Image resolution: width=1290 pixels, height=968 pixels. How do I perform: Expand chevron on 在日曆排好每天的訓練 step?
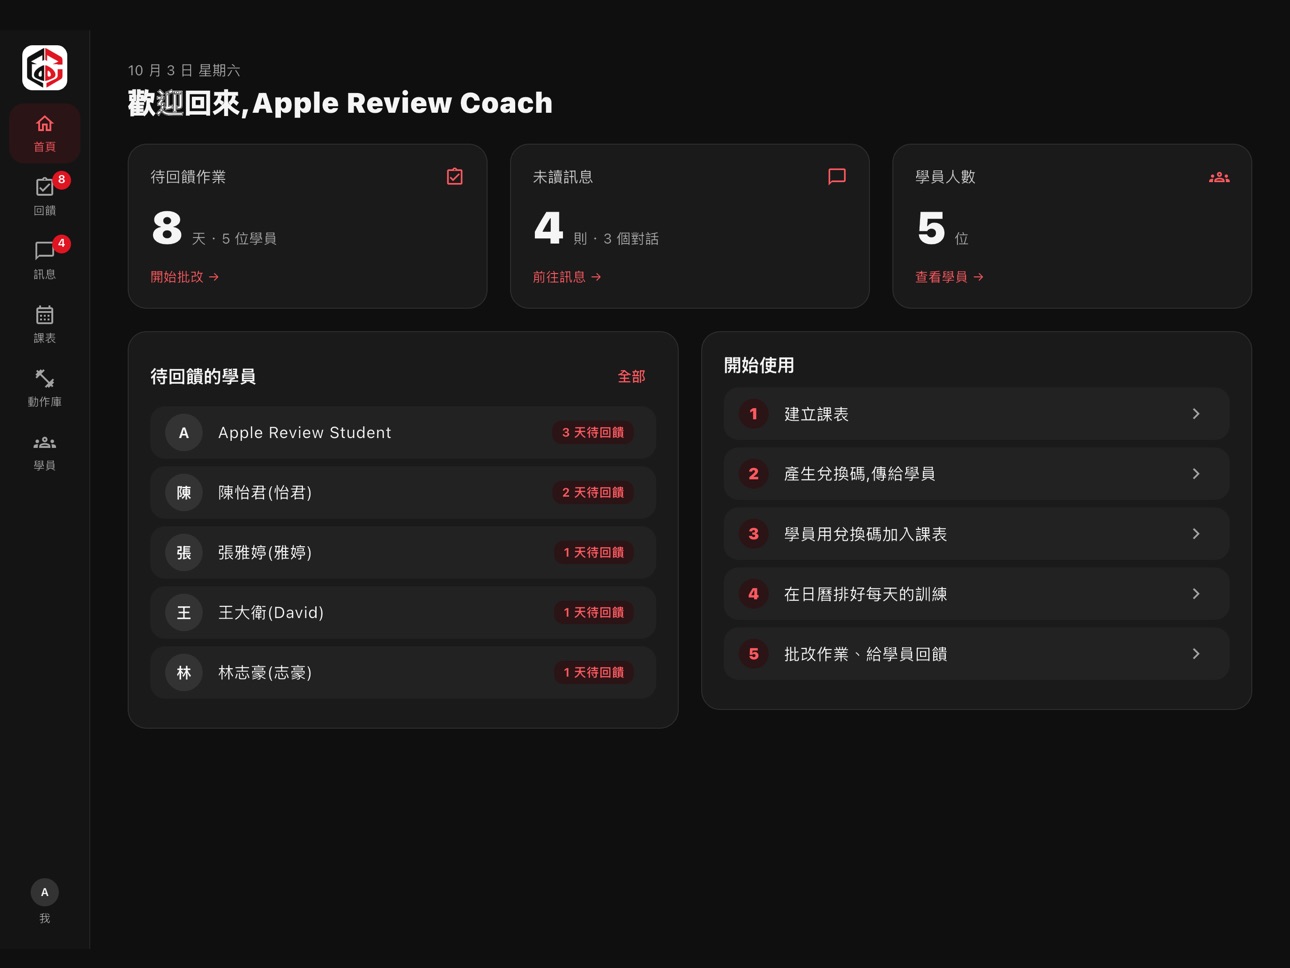pos(1196,594)
